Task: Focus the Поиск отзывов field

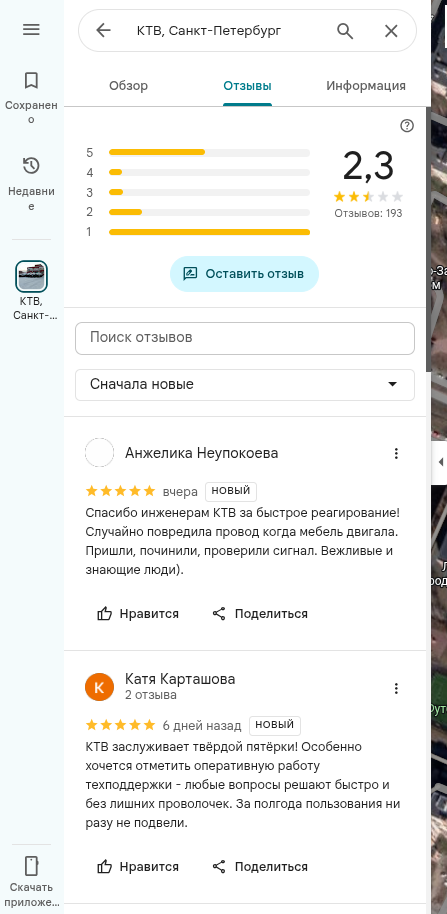Action: (245, 338)
